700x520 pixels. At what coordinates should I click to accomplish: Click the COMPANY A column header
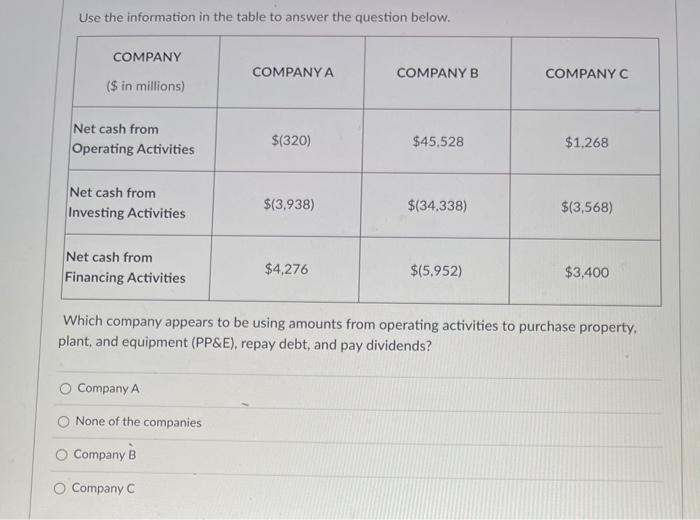coord(292,72)
